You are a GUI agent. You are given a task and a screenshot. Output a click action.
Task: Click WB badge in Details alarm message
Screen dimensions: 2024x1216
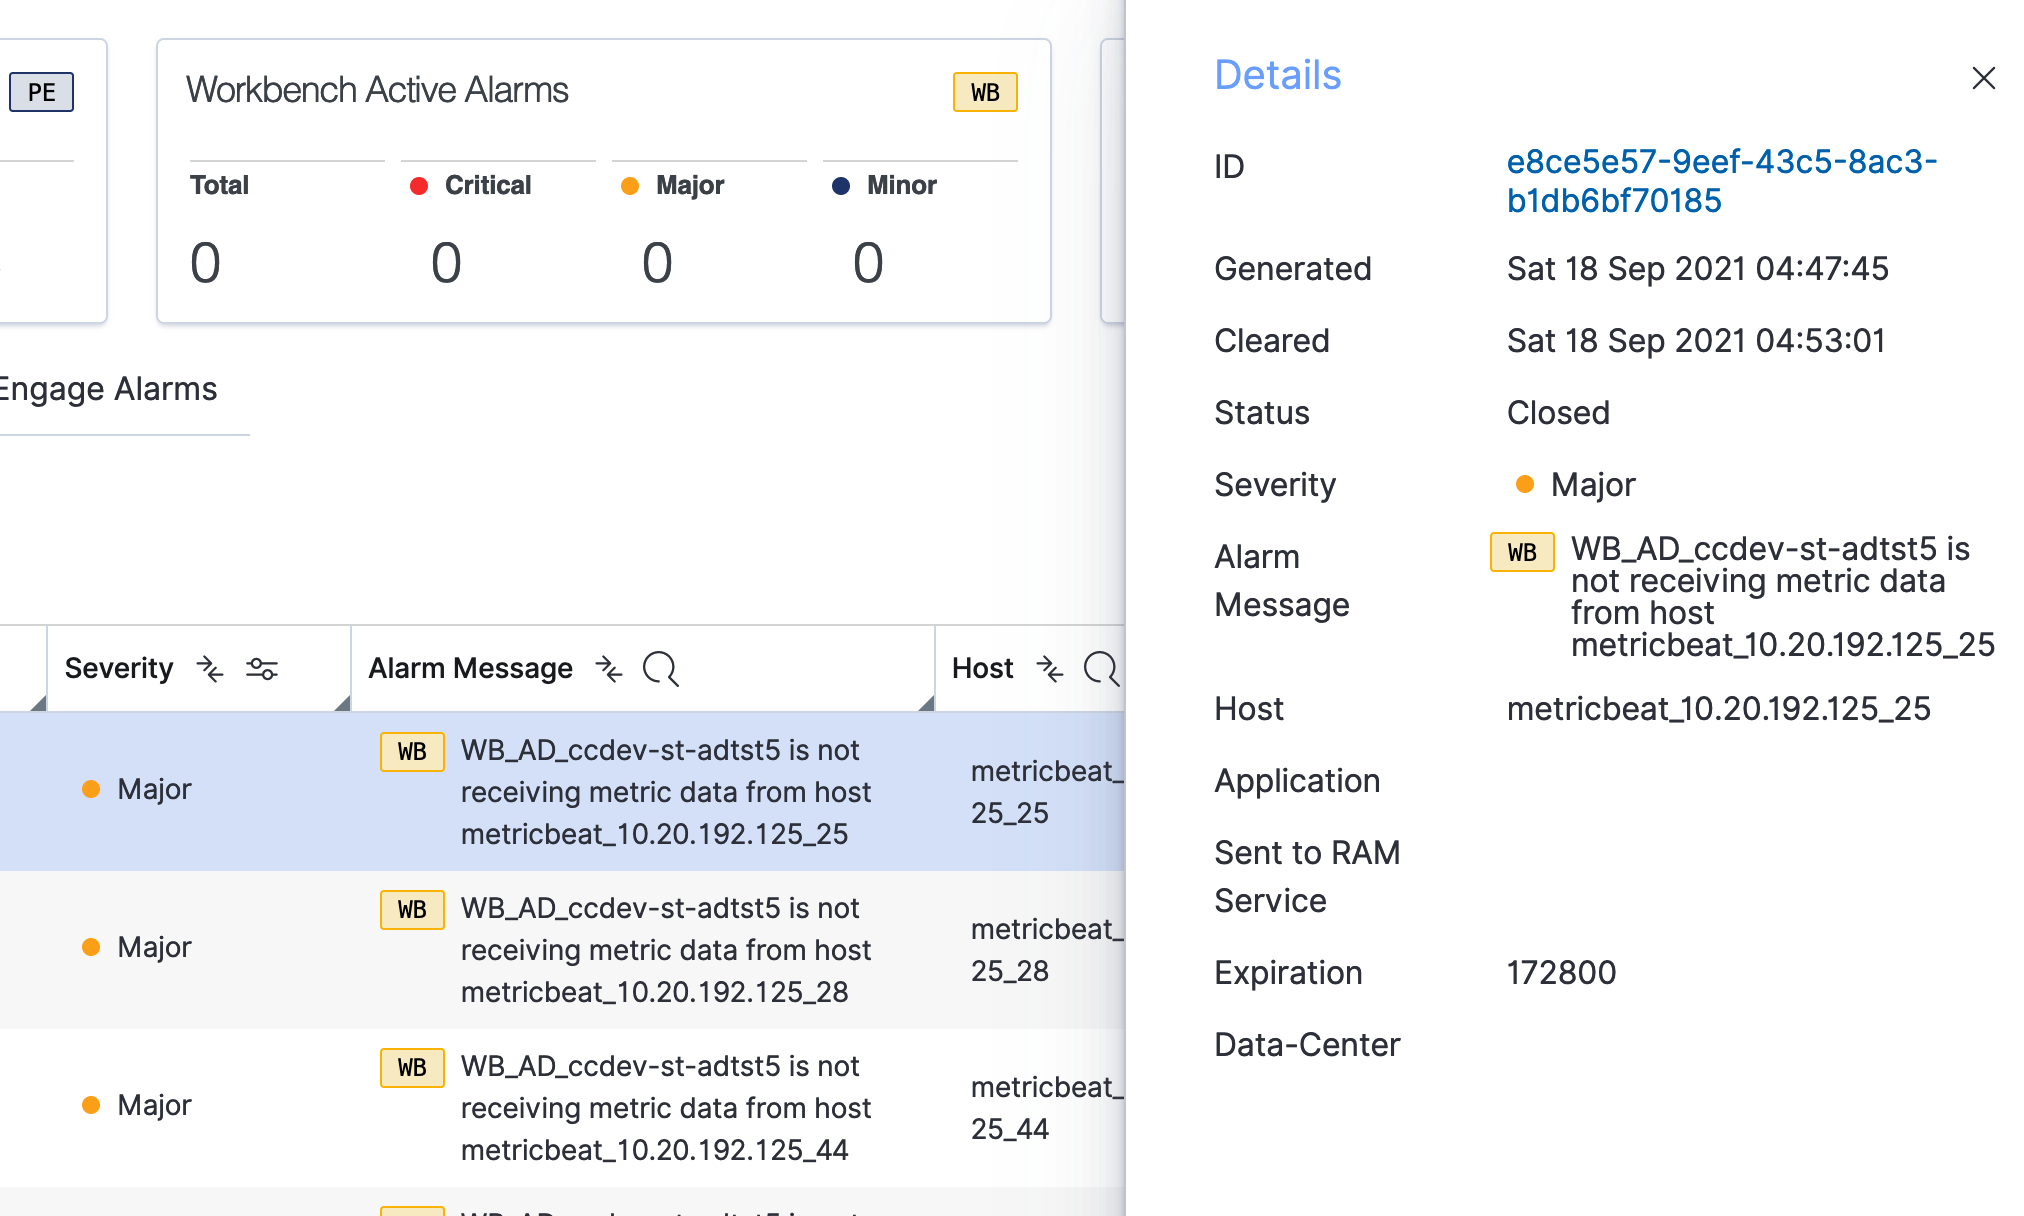pyautogui.click(x=1521, y=552)
